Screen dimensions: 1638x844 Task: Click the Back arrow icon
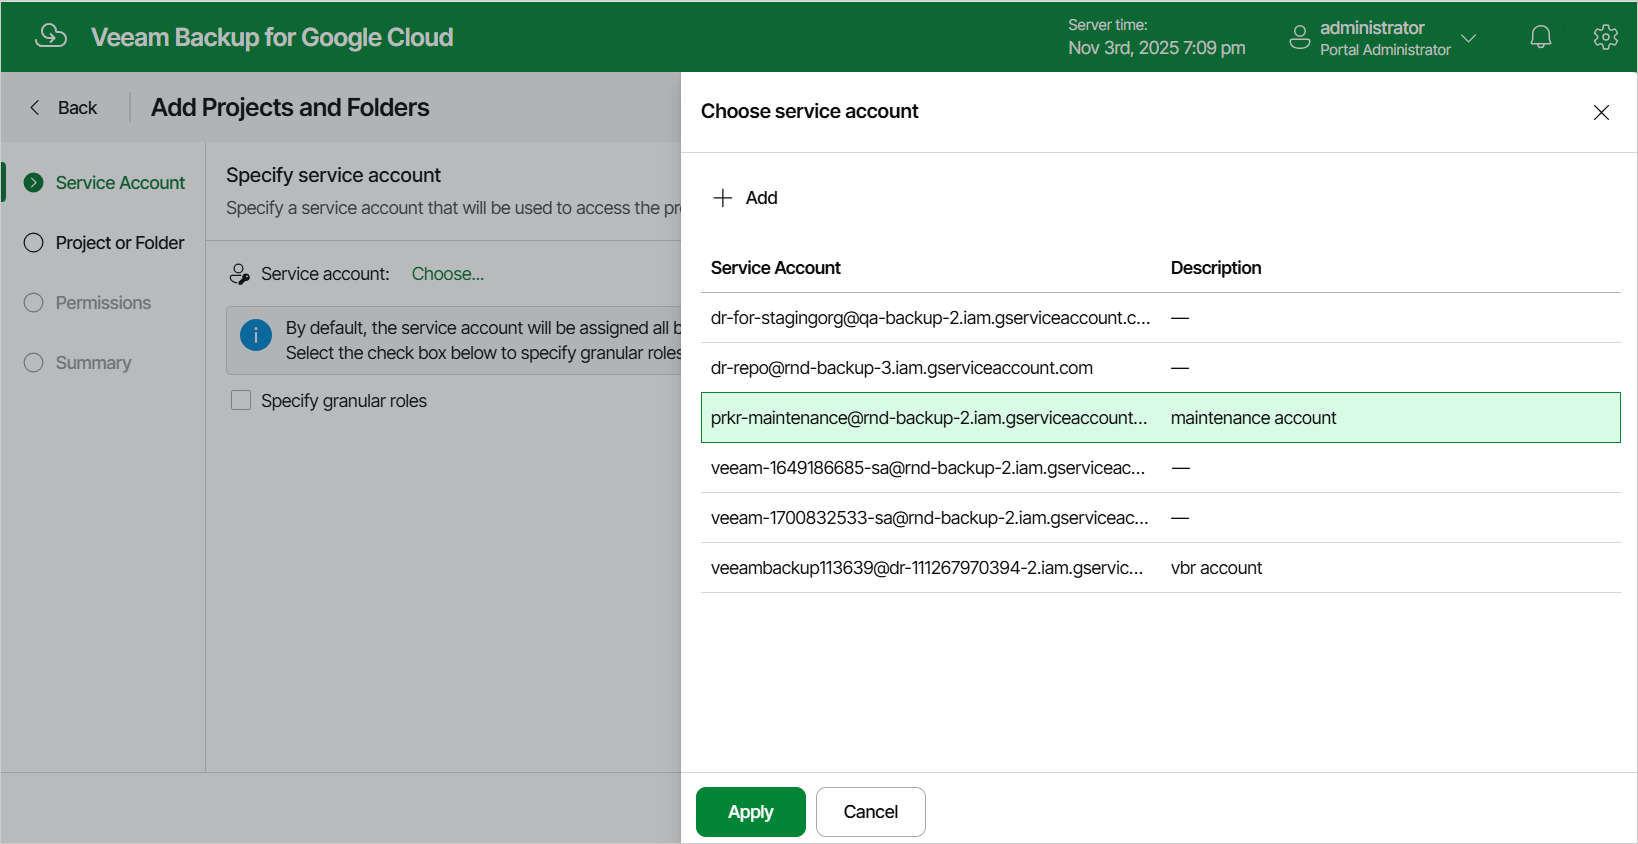(x=35, y=107)
